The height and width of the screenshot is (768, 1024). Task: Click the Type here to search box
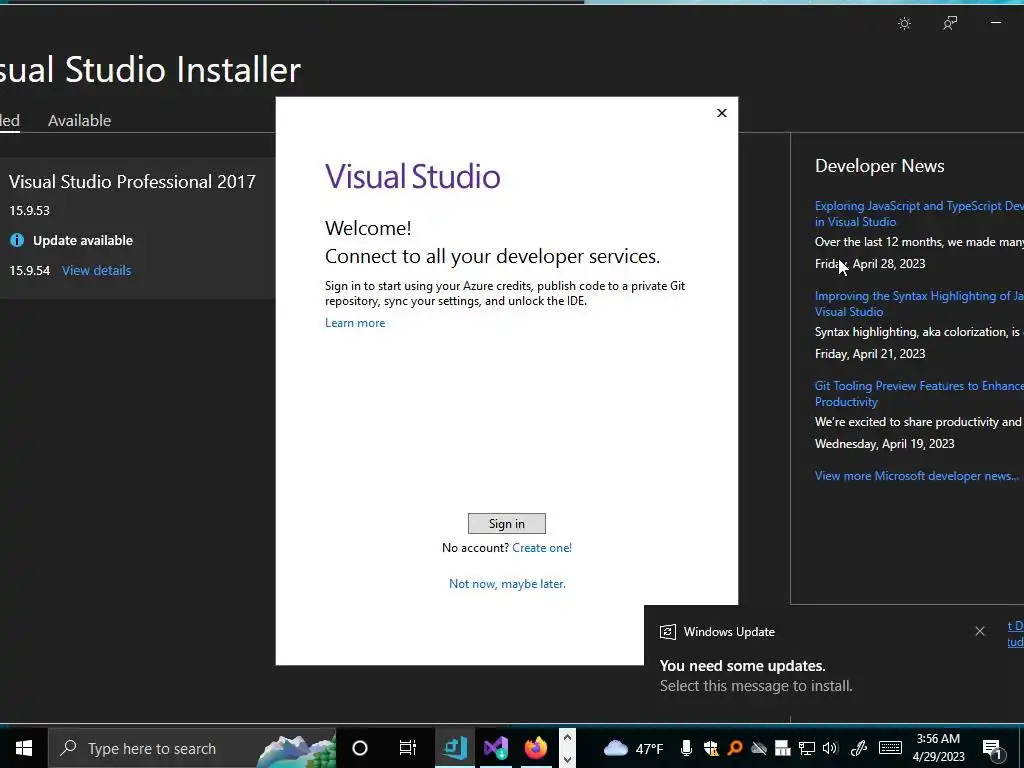[192, 748]
